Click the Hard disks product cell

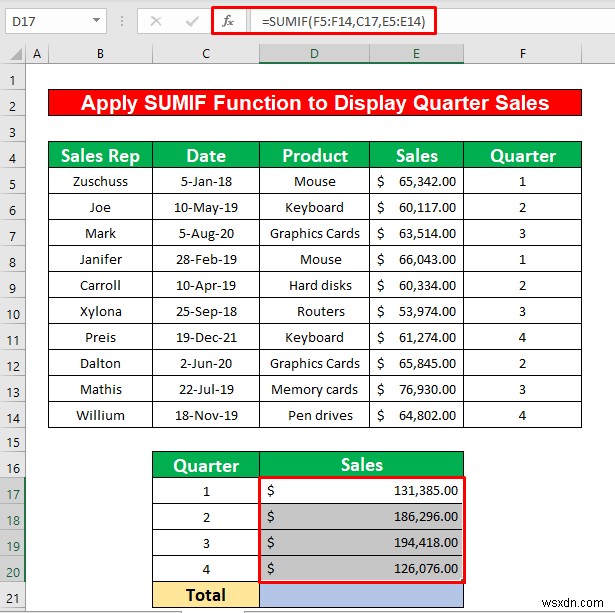[314, 285]
